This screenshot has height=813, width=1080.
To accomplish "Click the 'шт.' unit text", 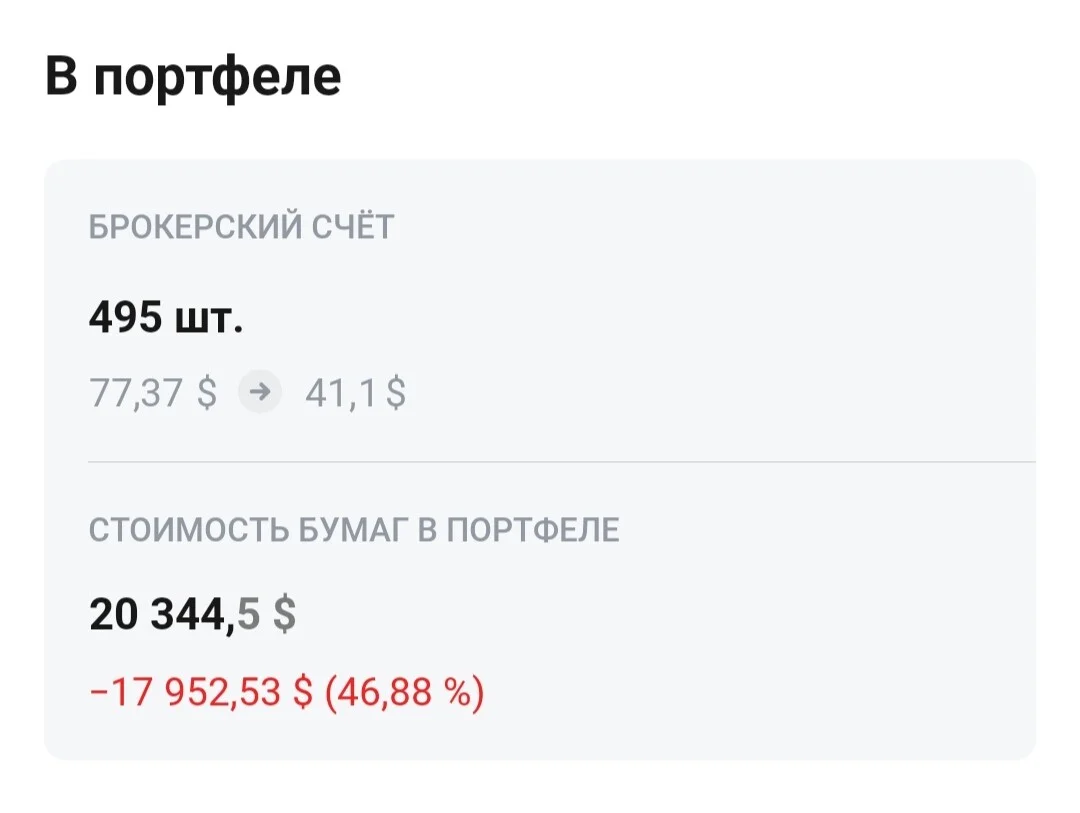I will pyautogui.click(x=209, y=320).
